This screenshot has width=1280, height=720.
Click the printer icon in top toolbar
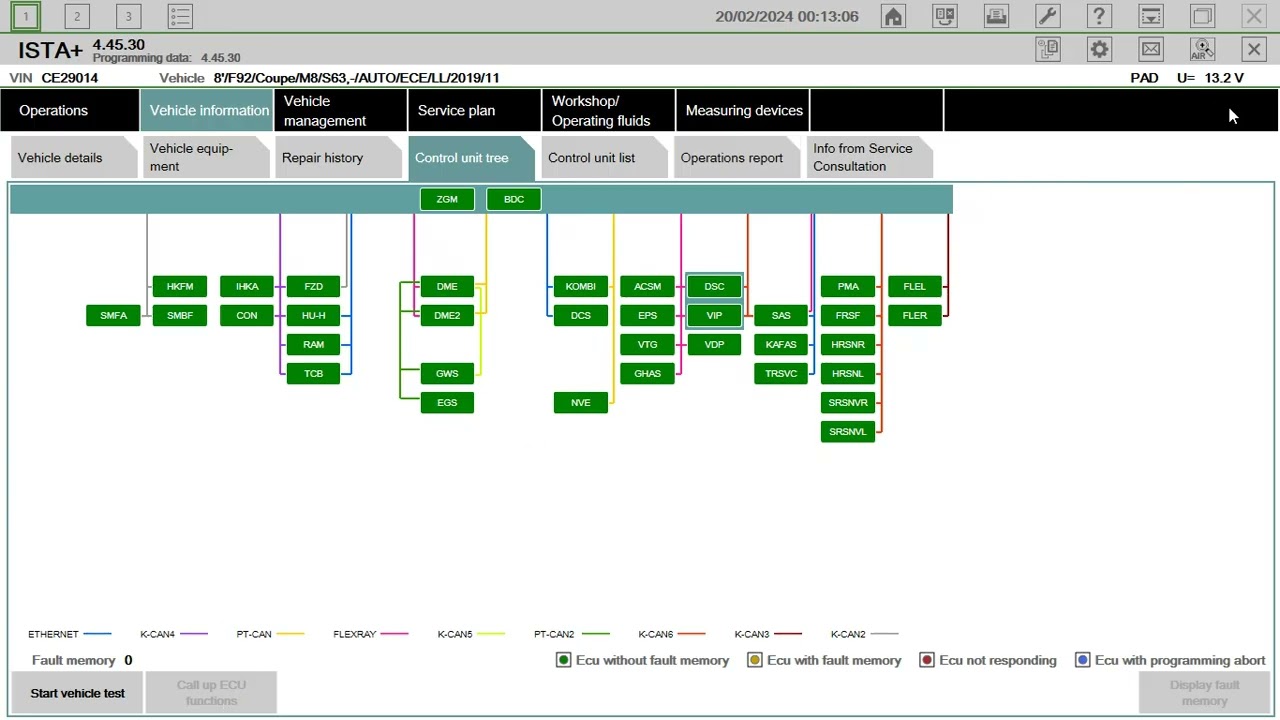[x=996, y=16]
